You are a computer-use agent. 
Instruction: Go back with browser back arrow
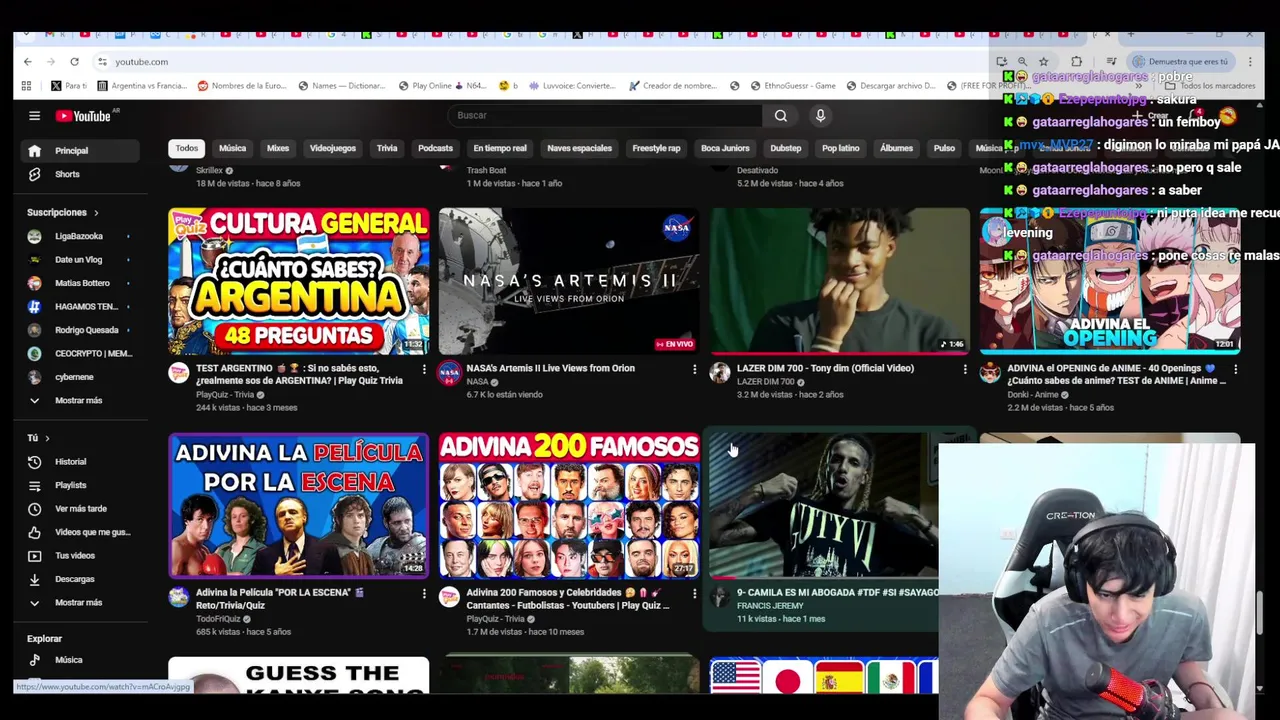tap(28, 62)
